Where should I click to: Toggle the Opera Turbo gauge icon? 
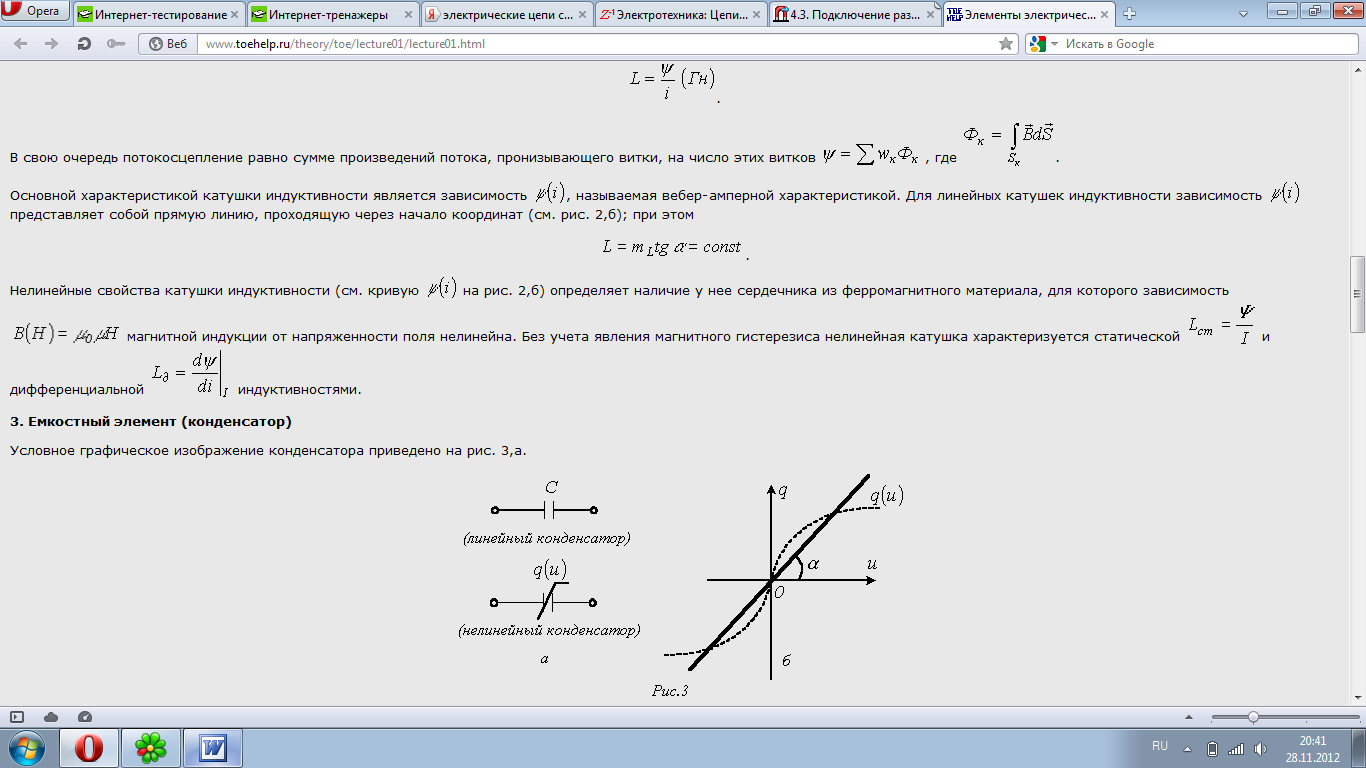(x=84, y=717)
